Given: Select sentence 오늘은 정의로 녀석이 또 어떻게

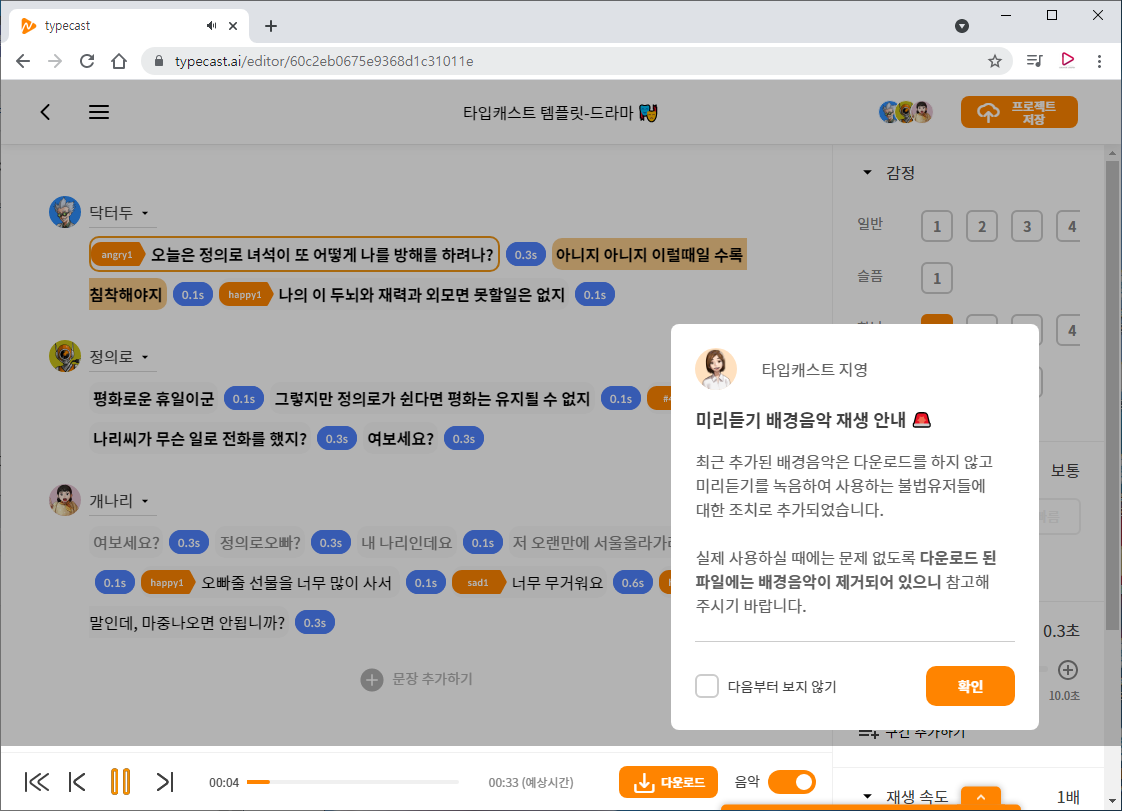Looking at the screenshot, I should pos(322,255).
